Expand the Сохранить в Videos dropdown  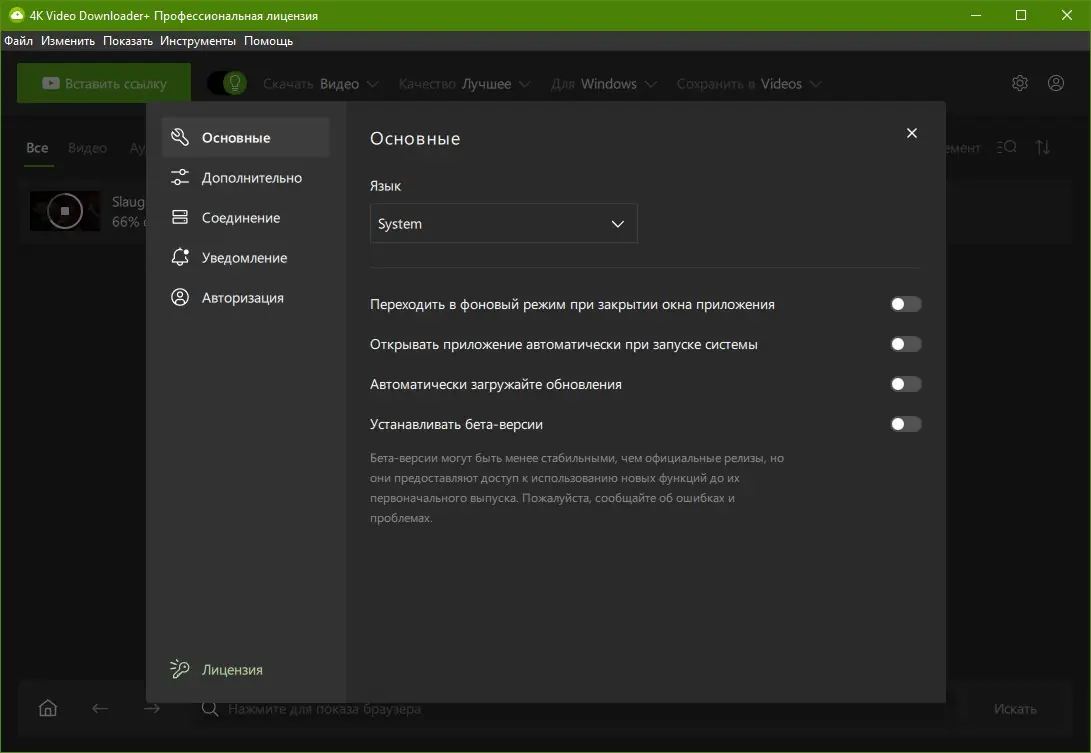click(x=749, y=84)
